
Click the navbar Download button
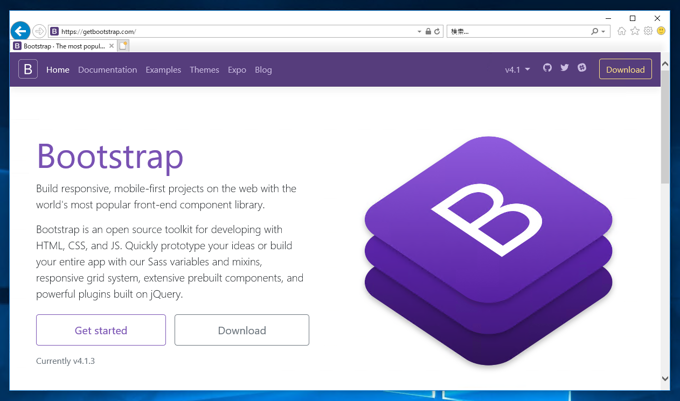(625, 69)
